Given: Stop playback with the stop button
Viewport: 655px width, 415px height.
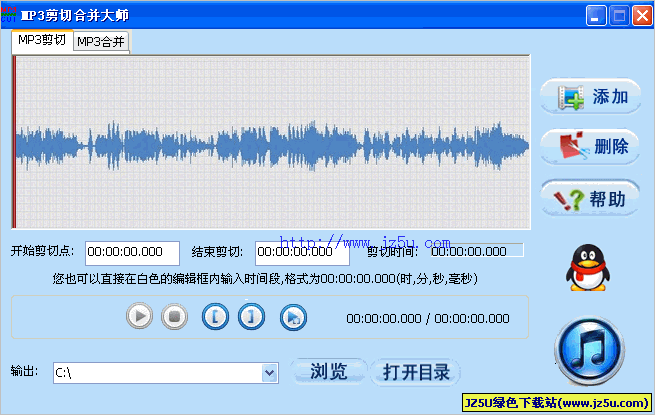Looking at the screenshot, I should (x=174, y=316).
